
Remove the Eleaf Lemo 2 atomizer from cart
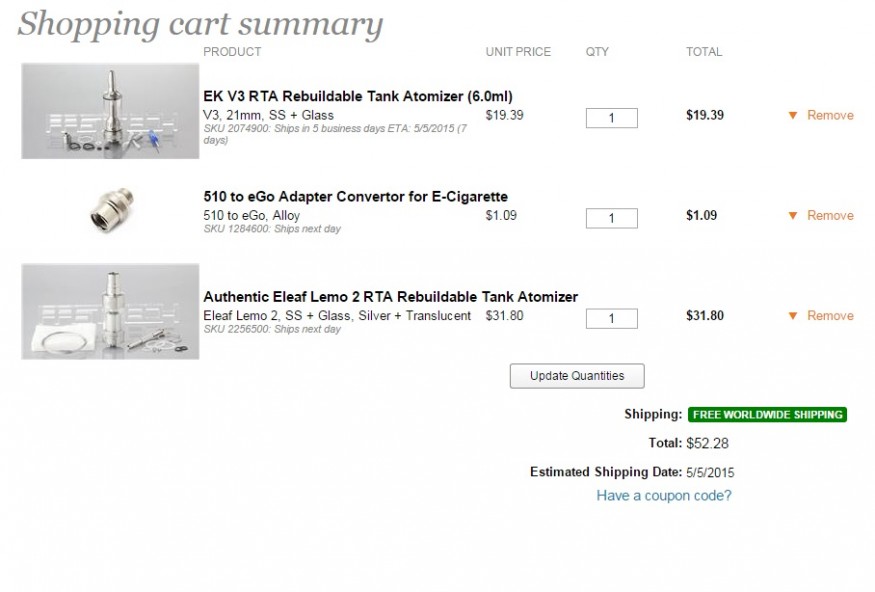pos(830,316)
